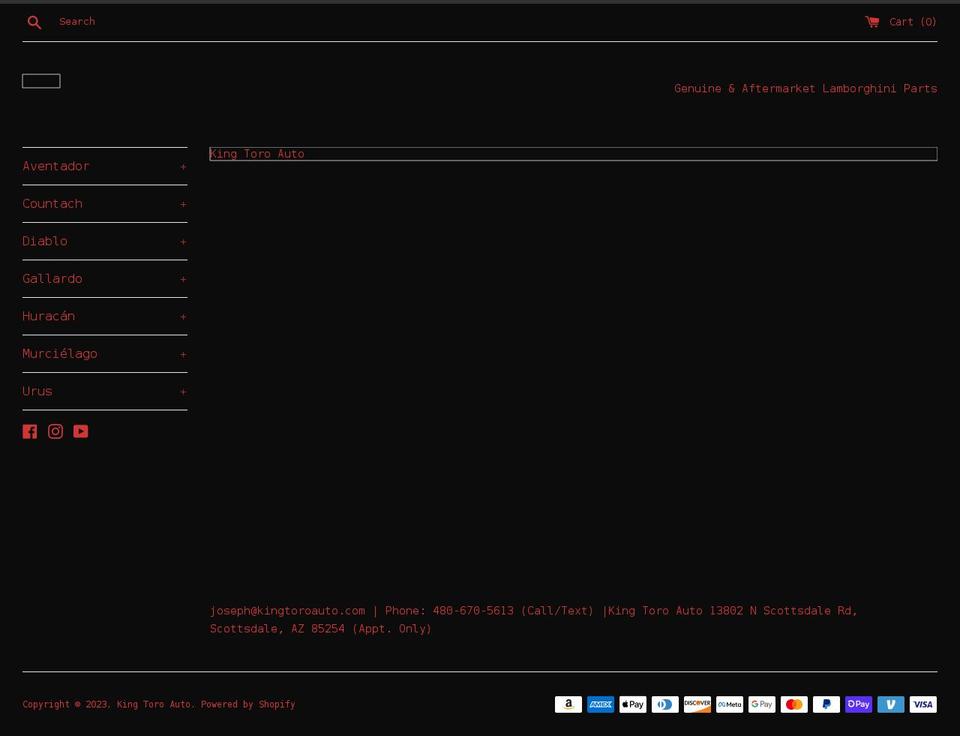Screen dimensions: 960x736
Task: Open Powered by Shopify link
Action: click(248, 704)
